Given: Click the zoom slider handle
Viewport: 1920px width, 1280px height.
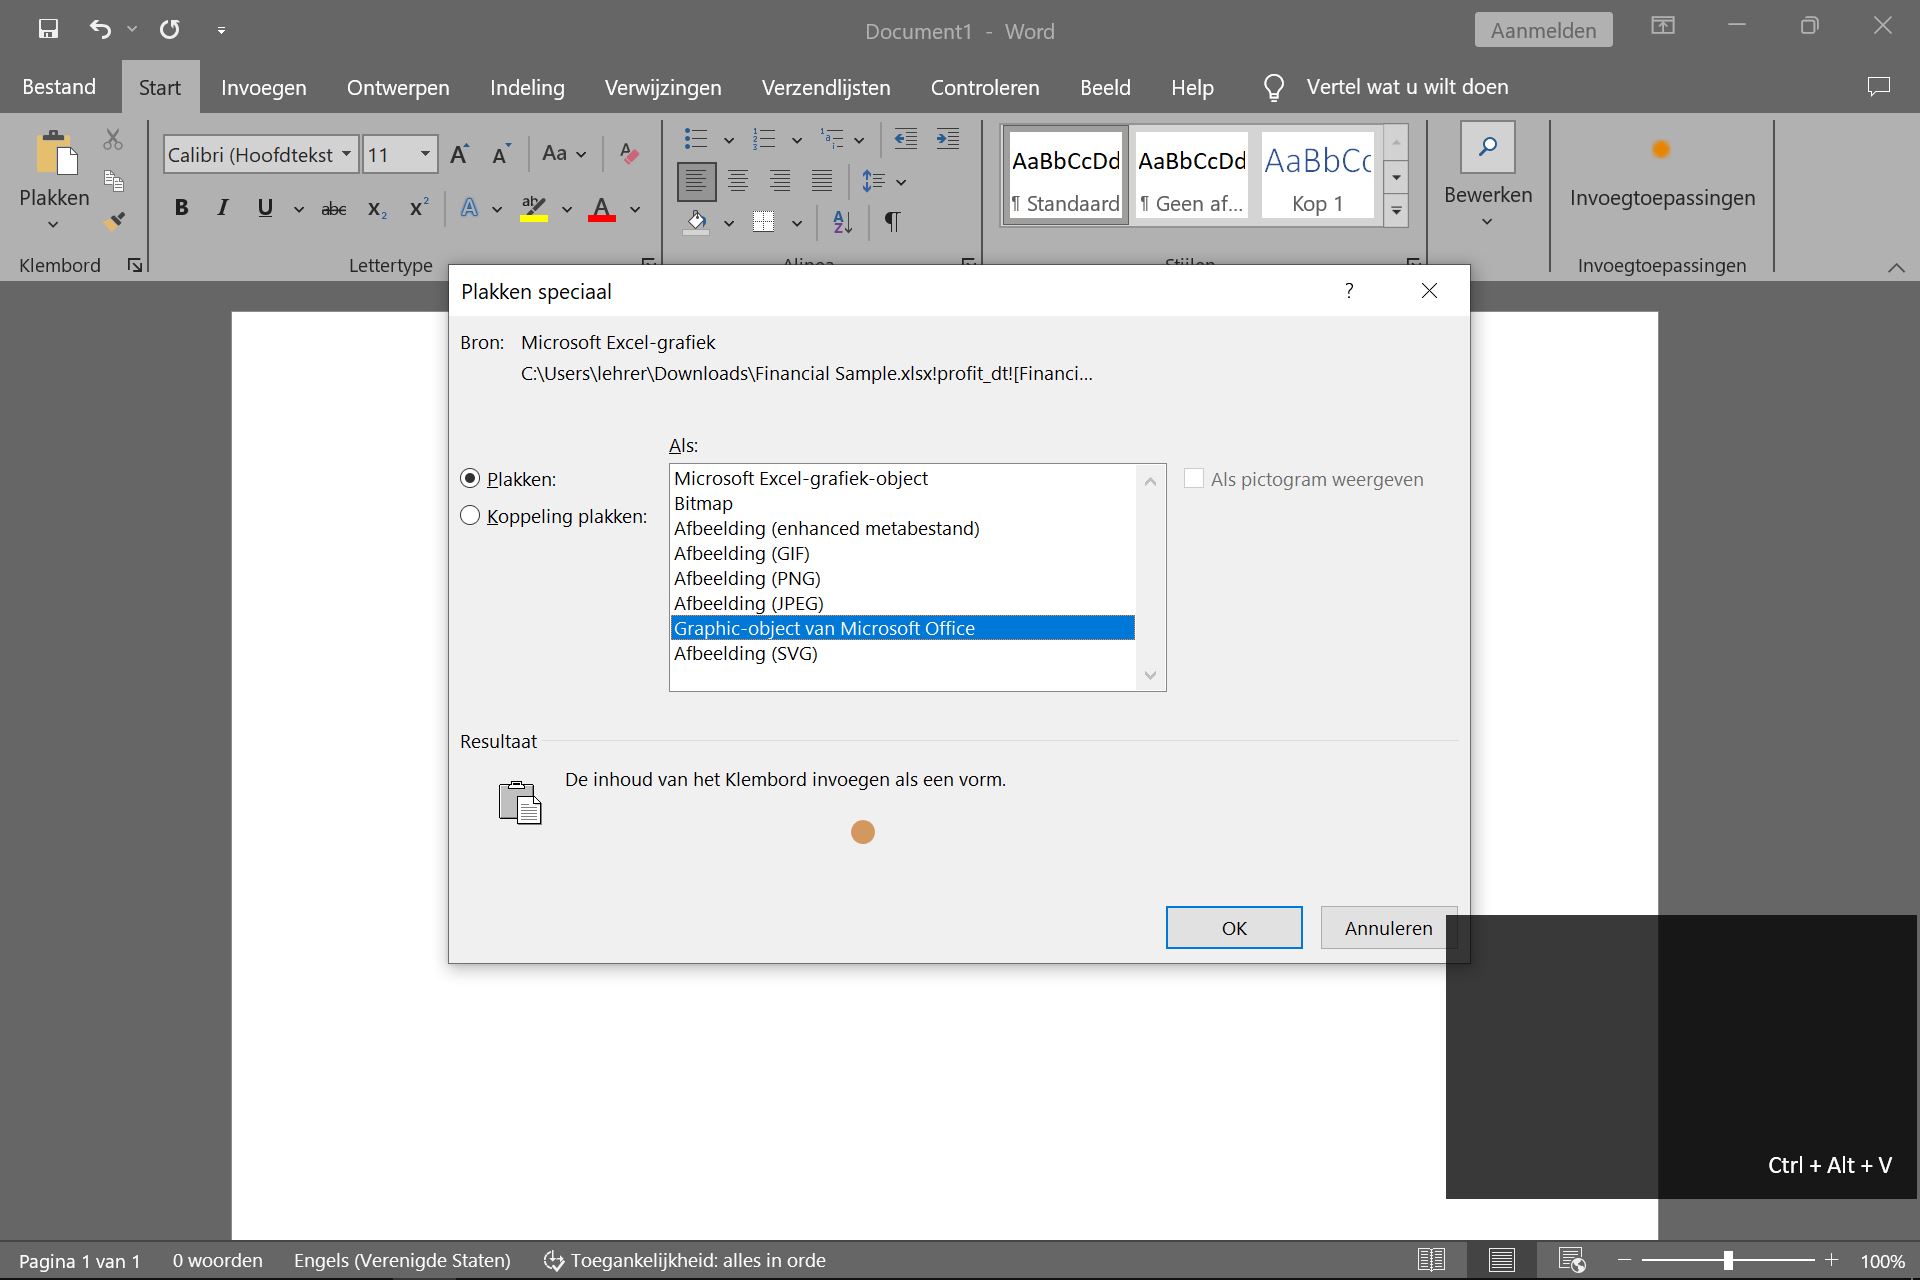Looking at the screenshot, I should coord(1728,1260).
